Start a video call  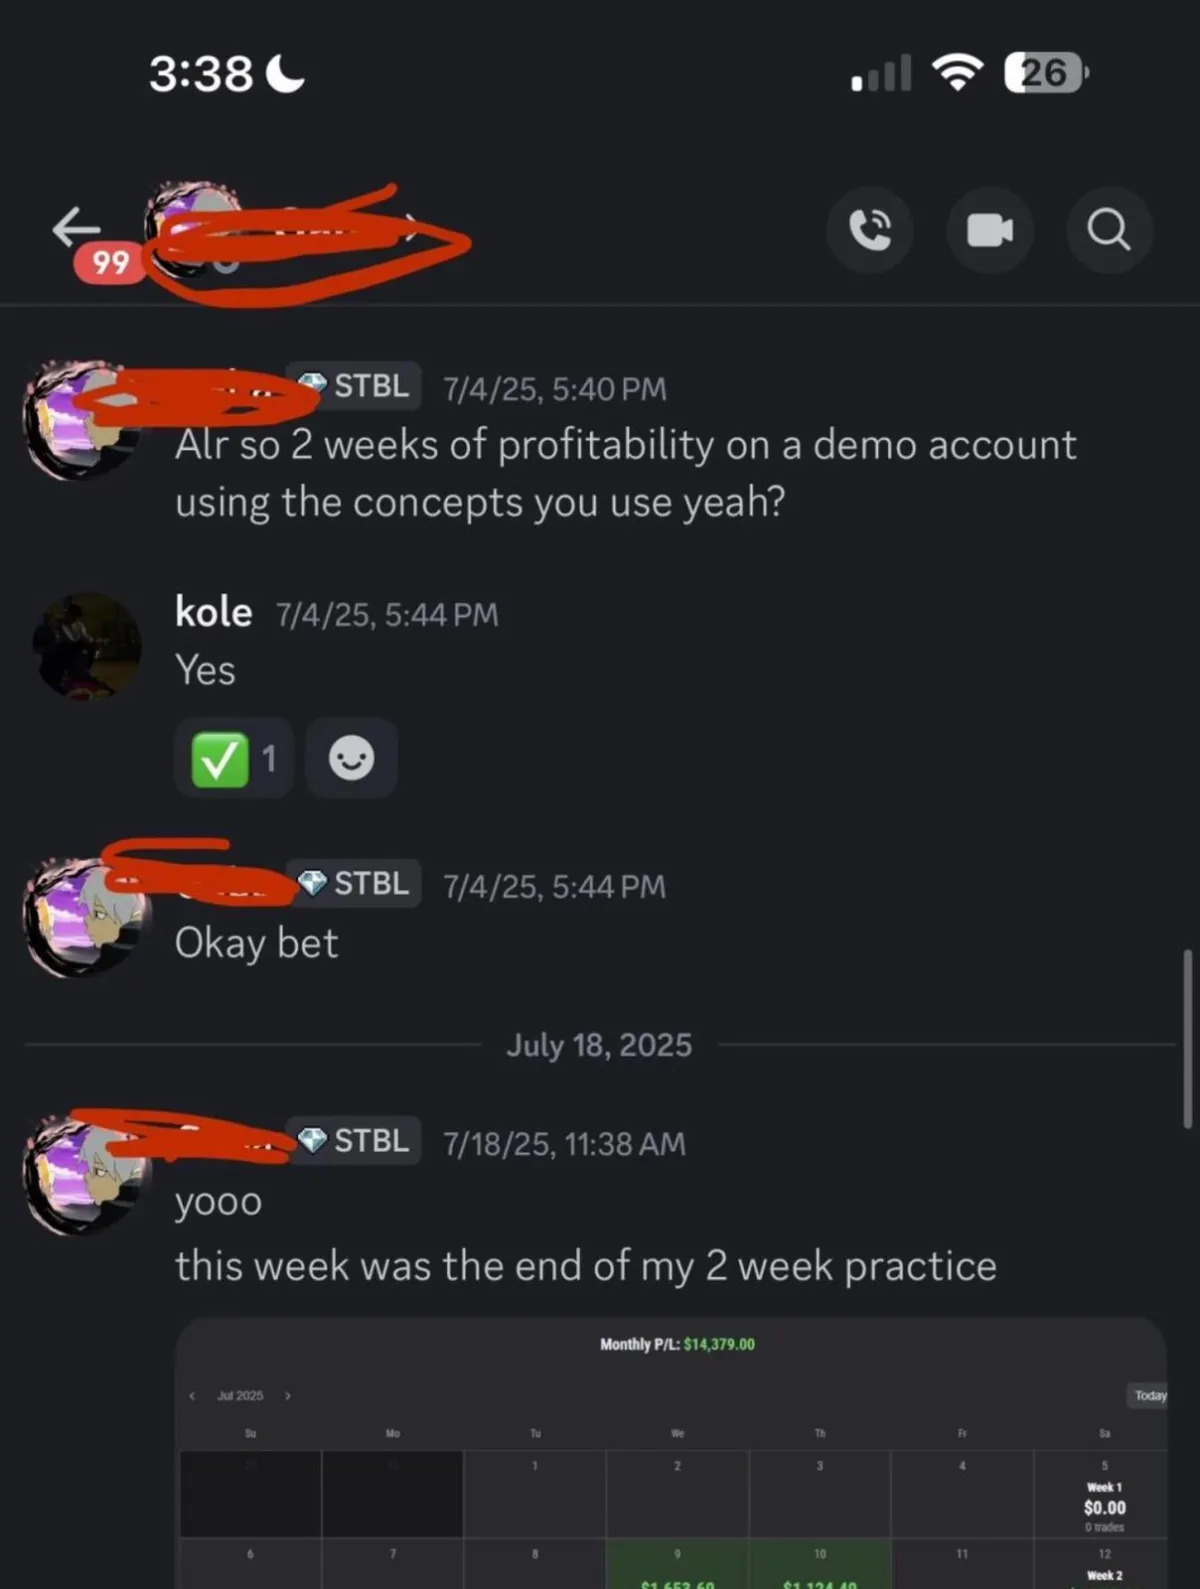pyautogui.click(x=990, y=230)
